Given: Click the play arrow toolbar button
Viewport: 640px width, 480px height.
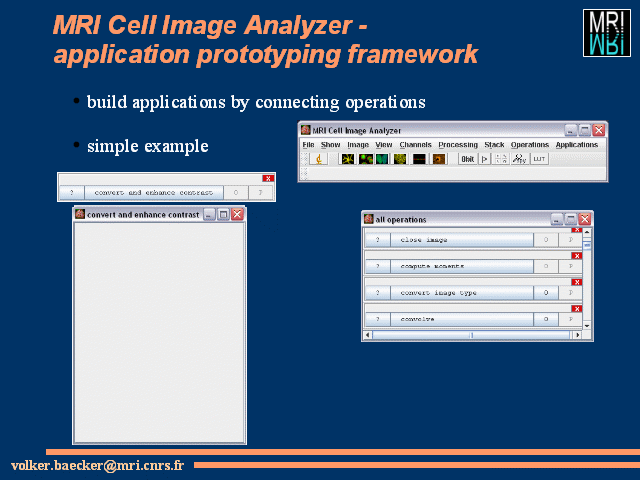Looking at the screenshot, I should [x=484, y=159].
